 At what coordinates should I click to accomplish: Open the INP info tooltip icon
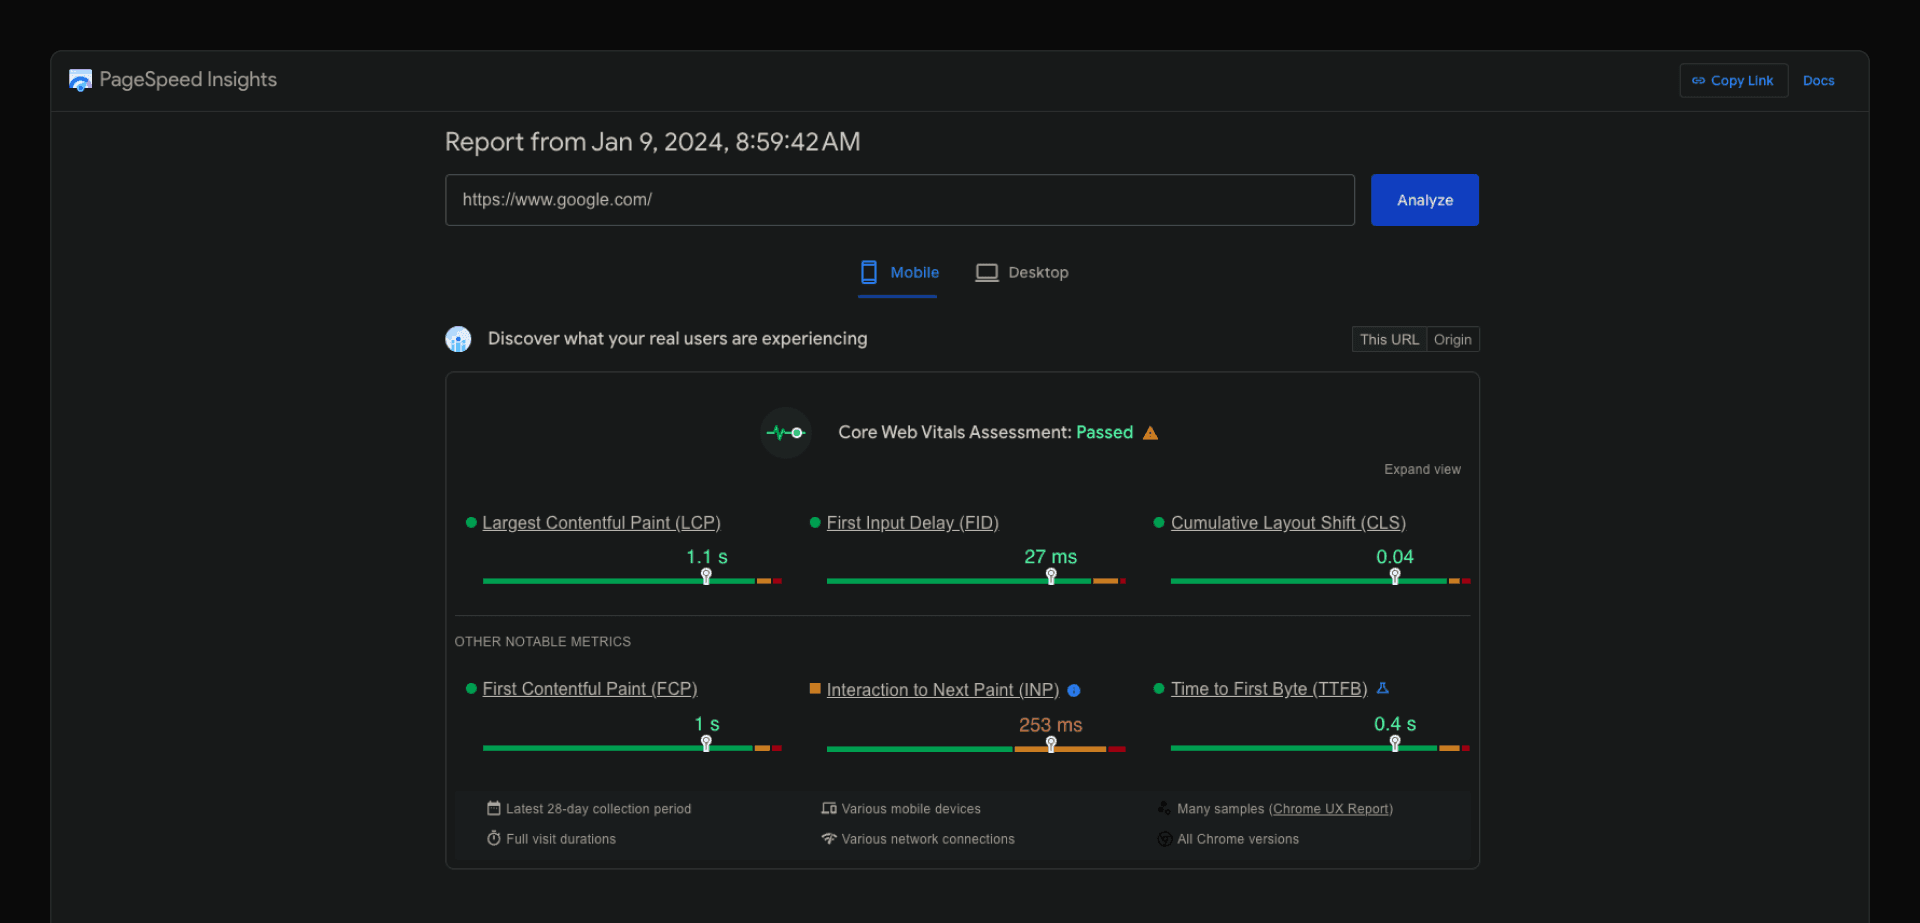tap(1074, 690)
